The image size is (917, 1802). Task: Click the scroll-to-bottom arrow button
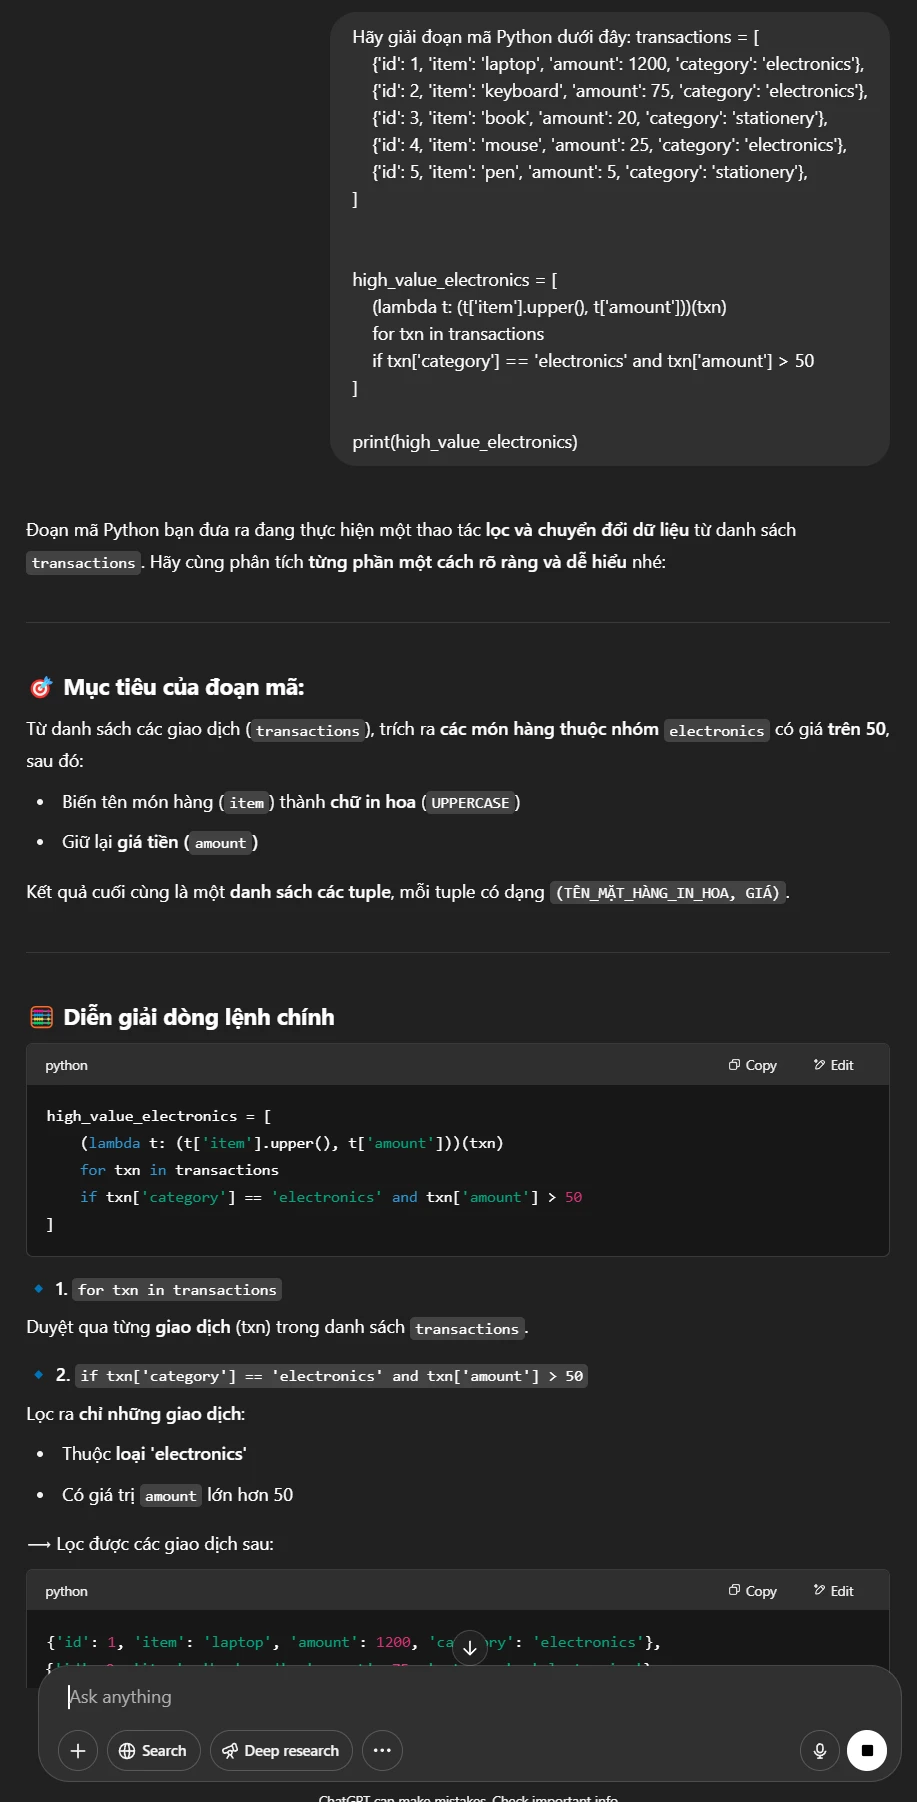(470, 1647)
